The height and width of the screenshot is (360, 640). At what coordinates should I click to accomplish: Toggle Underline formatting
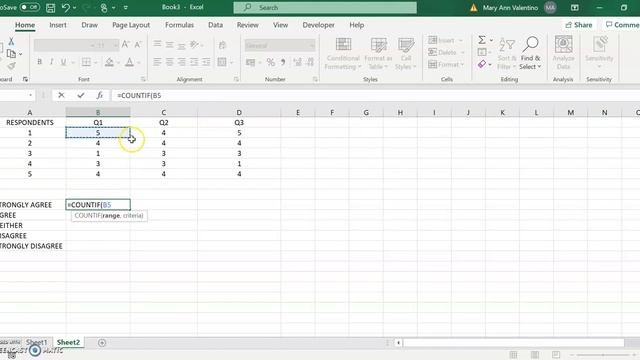[x=63, y=62]
